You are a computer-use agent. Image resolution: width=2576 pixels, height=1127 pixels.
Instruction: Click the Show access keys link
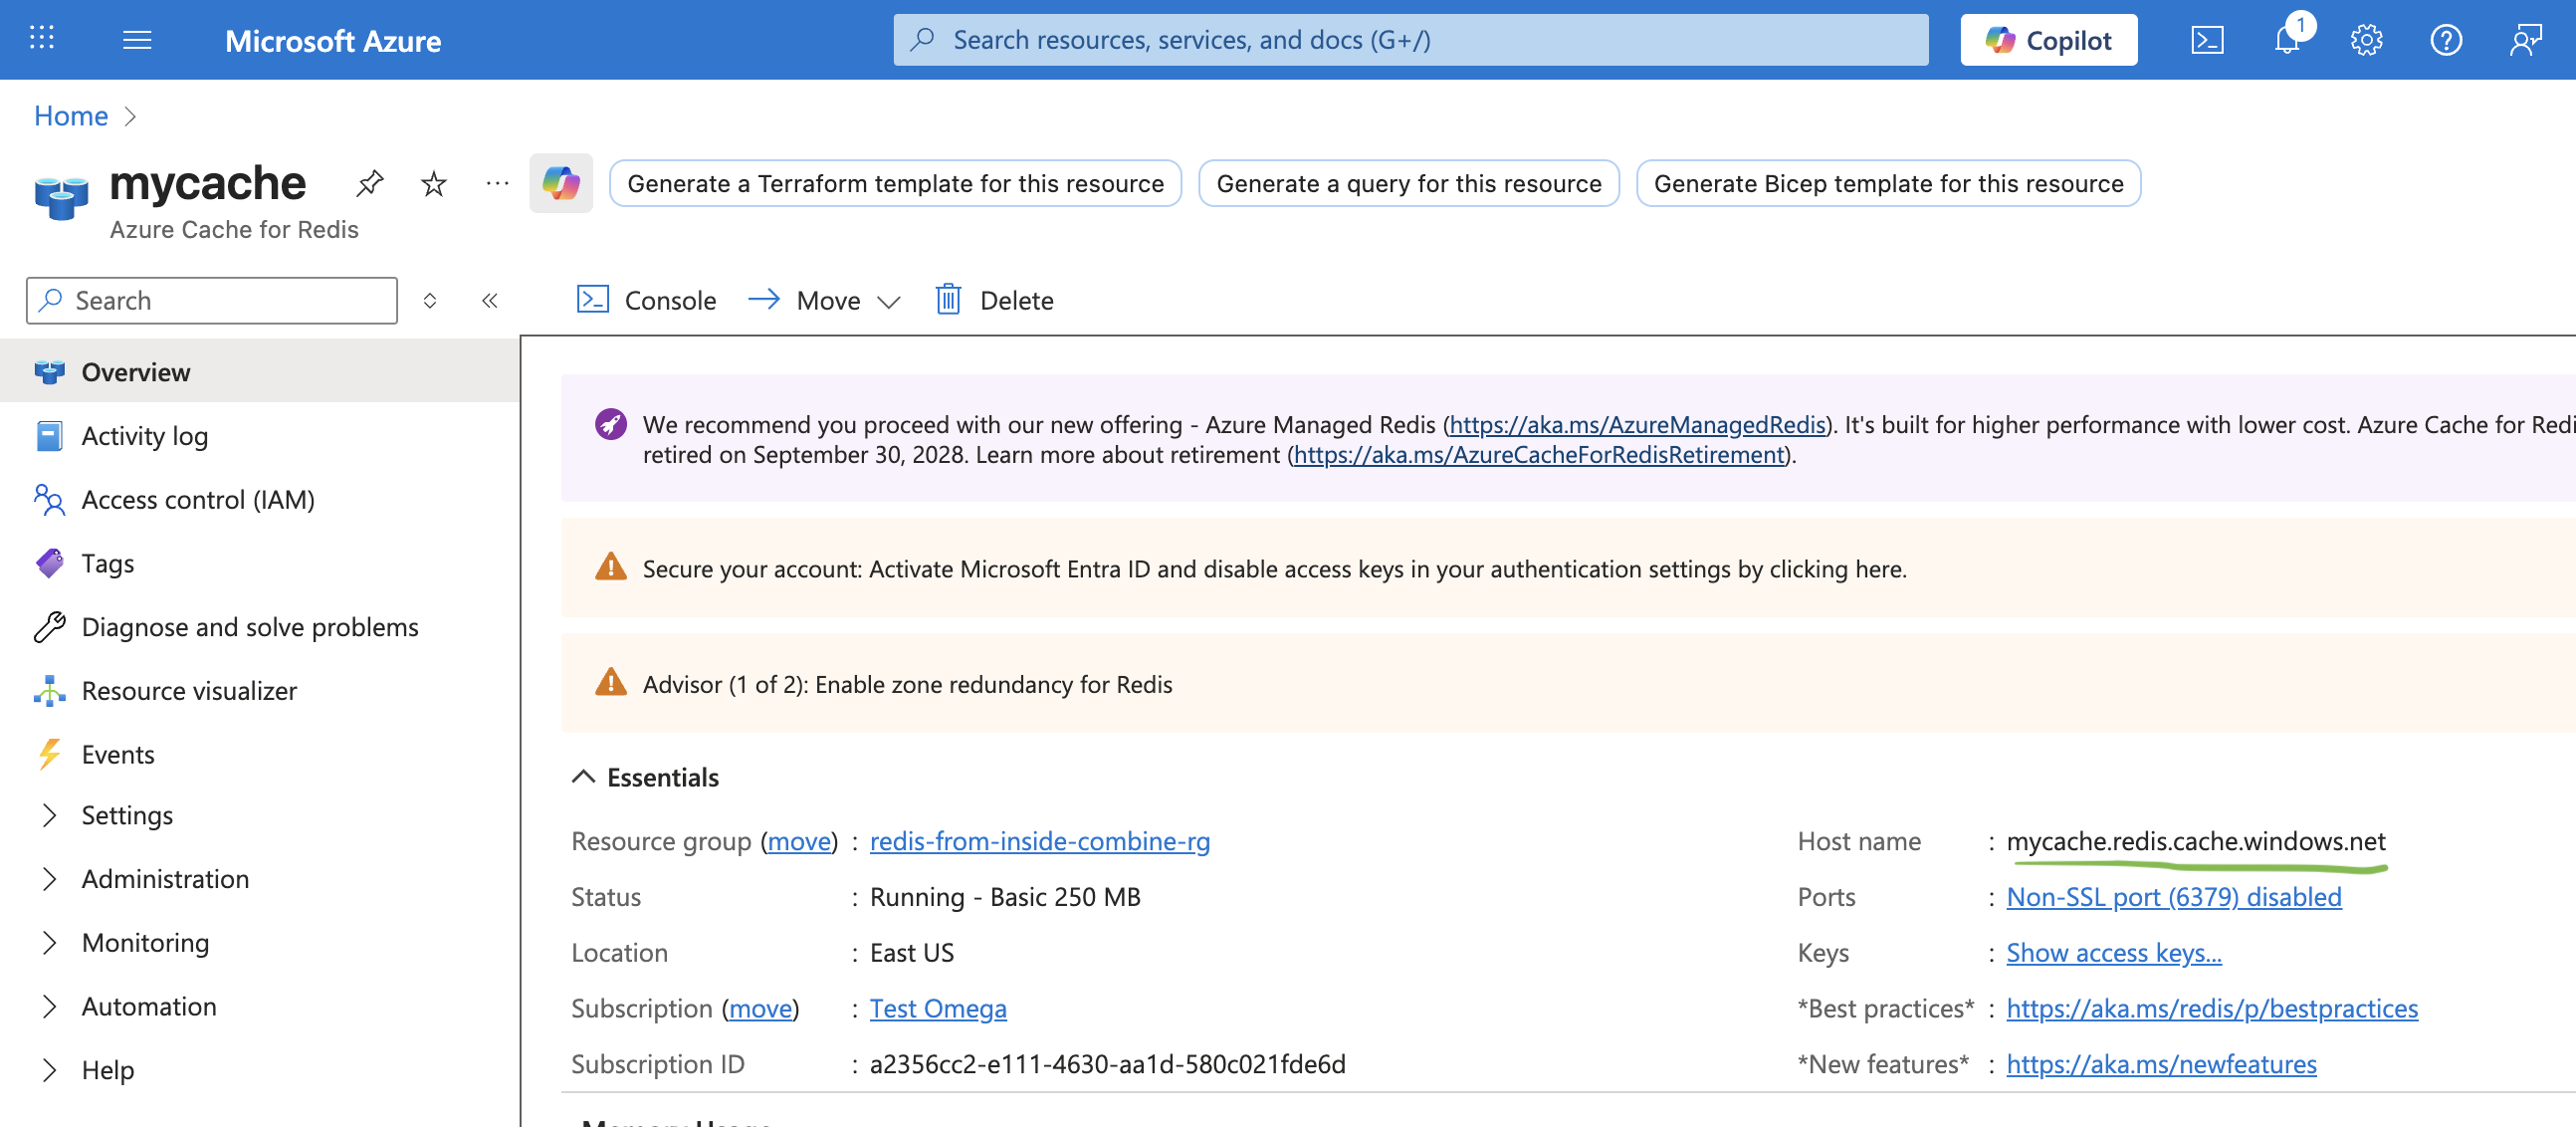(2113, 953)
